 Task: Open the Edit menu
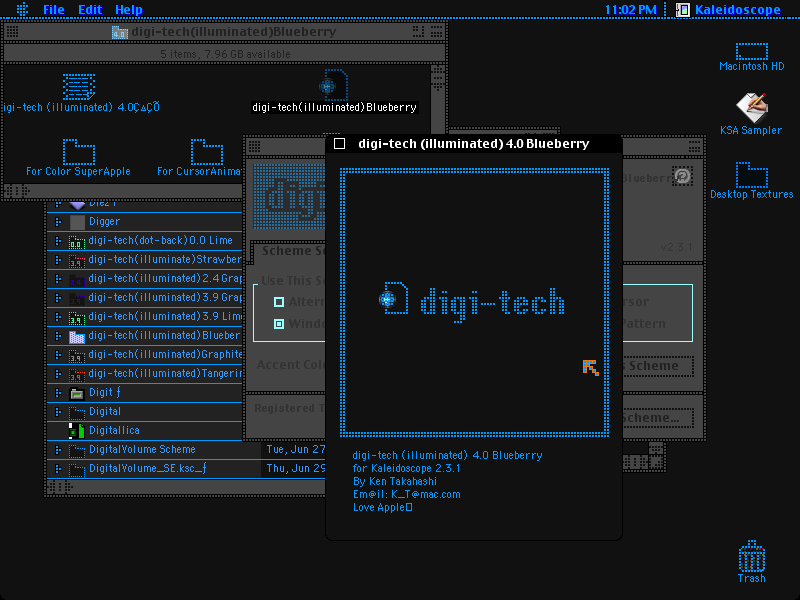click(x=90, y=10)
